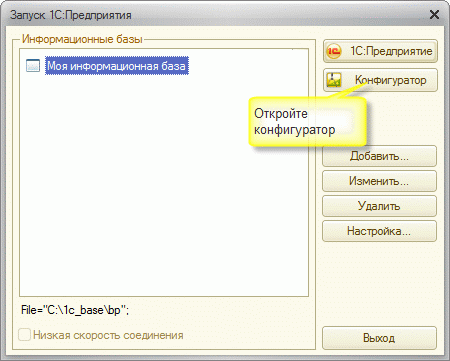This screenshot has width=450, height=361.
Task: Click the Информационные базы group label
Action: click(x=82, y=39)
